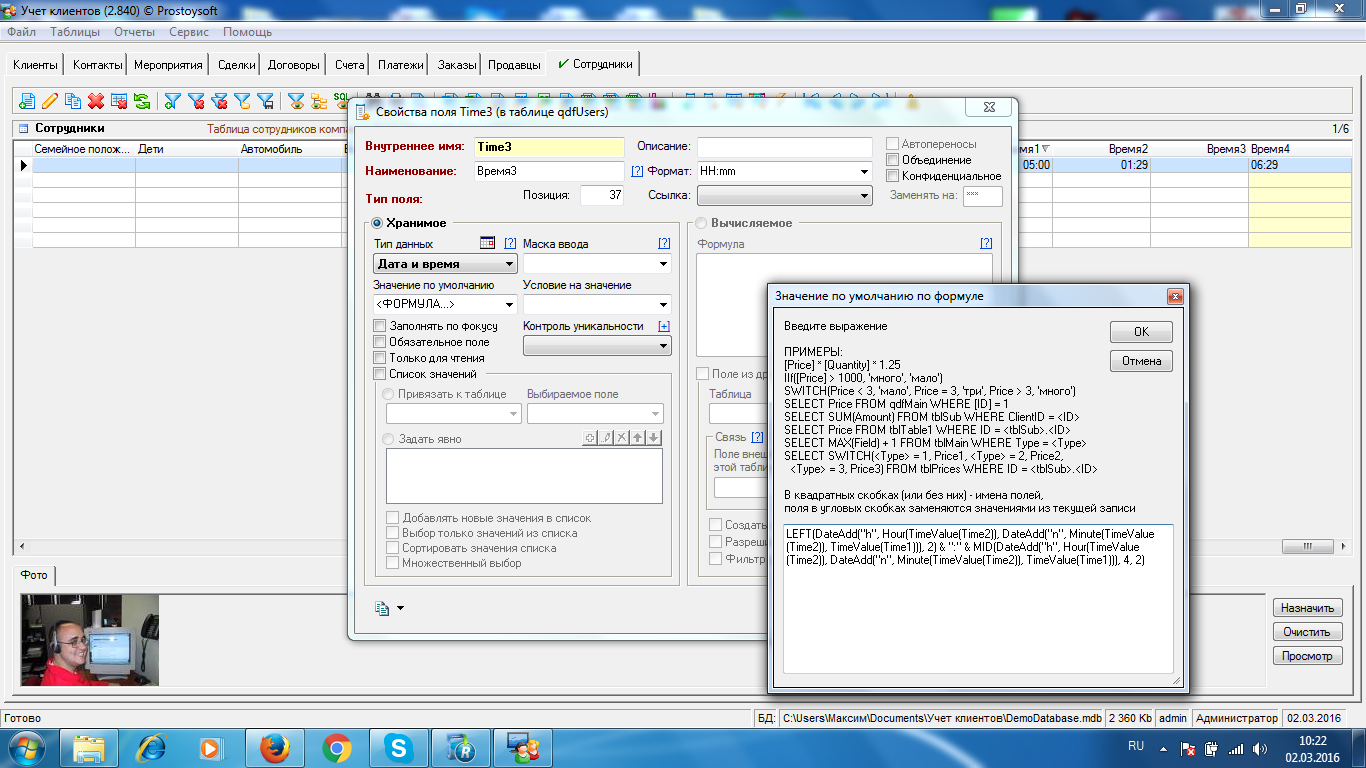Check the Конфиденциальное option
Image resolution: width=1366 pixels, height=768 pixels.
click(893, 176)
